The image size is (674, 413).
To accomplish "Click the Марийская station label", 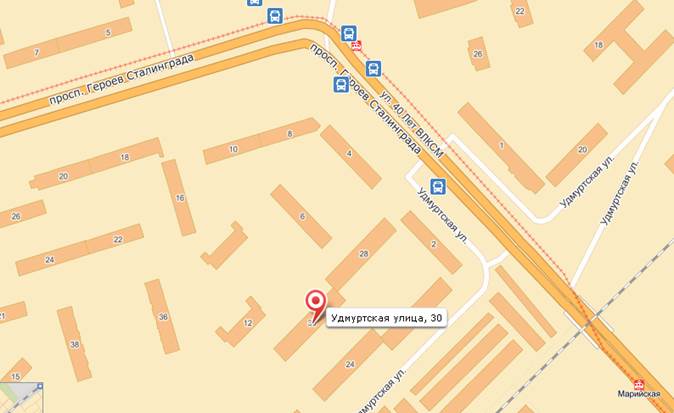I will 639,394.
